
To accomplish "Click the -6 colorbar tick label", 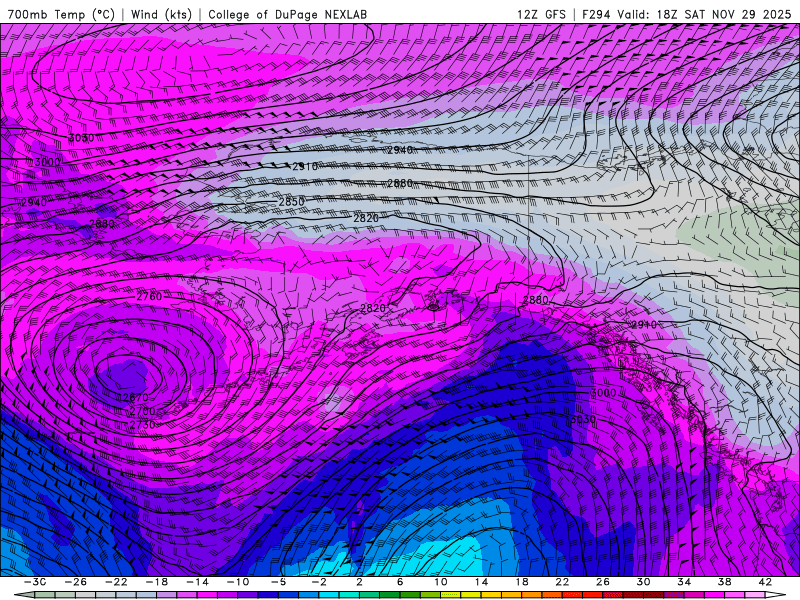I will pos(278,582).
